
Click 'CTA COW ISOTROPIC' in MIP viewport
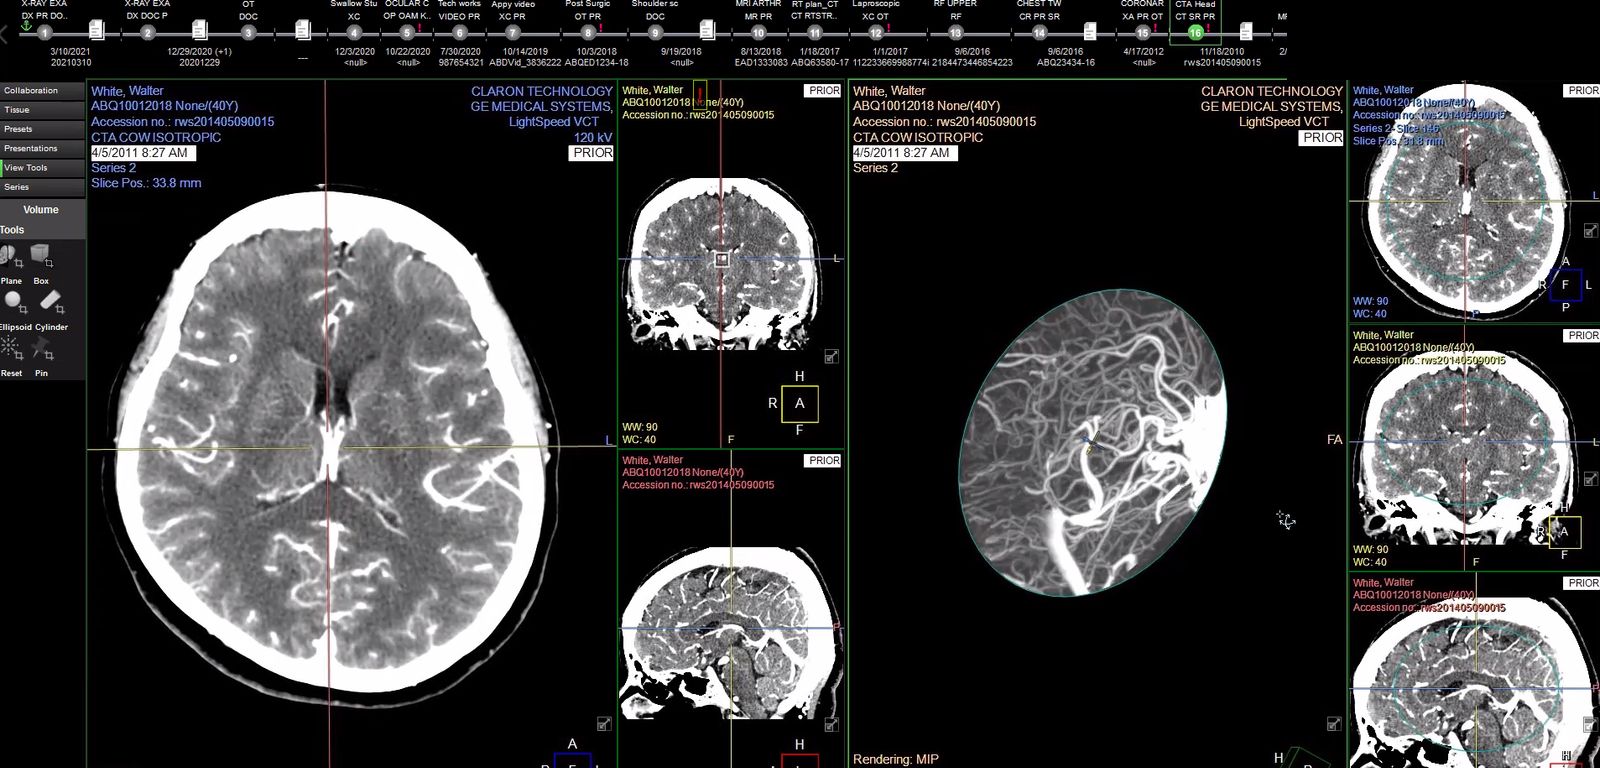pos(918,137)
